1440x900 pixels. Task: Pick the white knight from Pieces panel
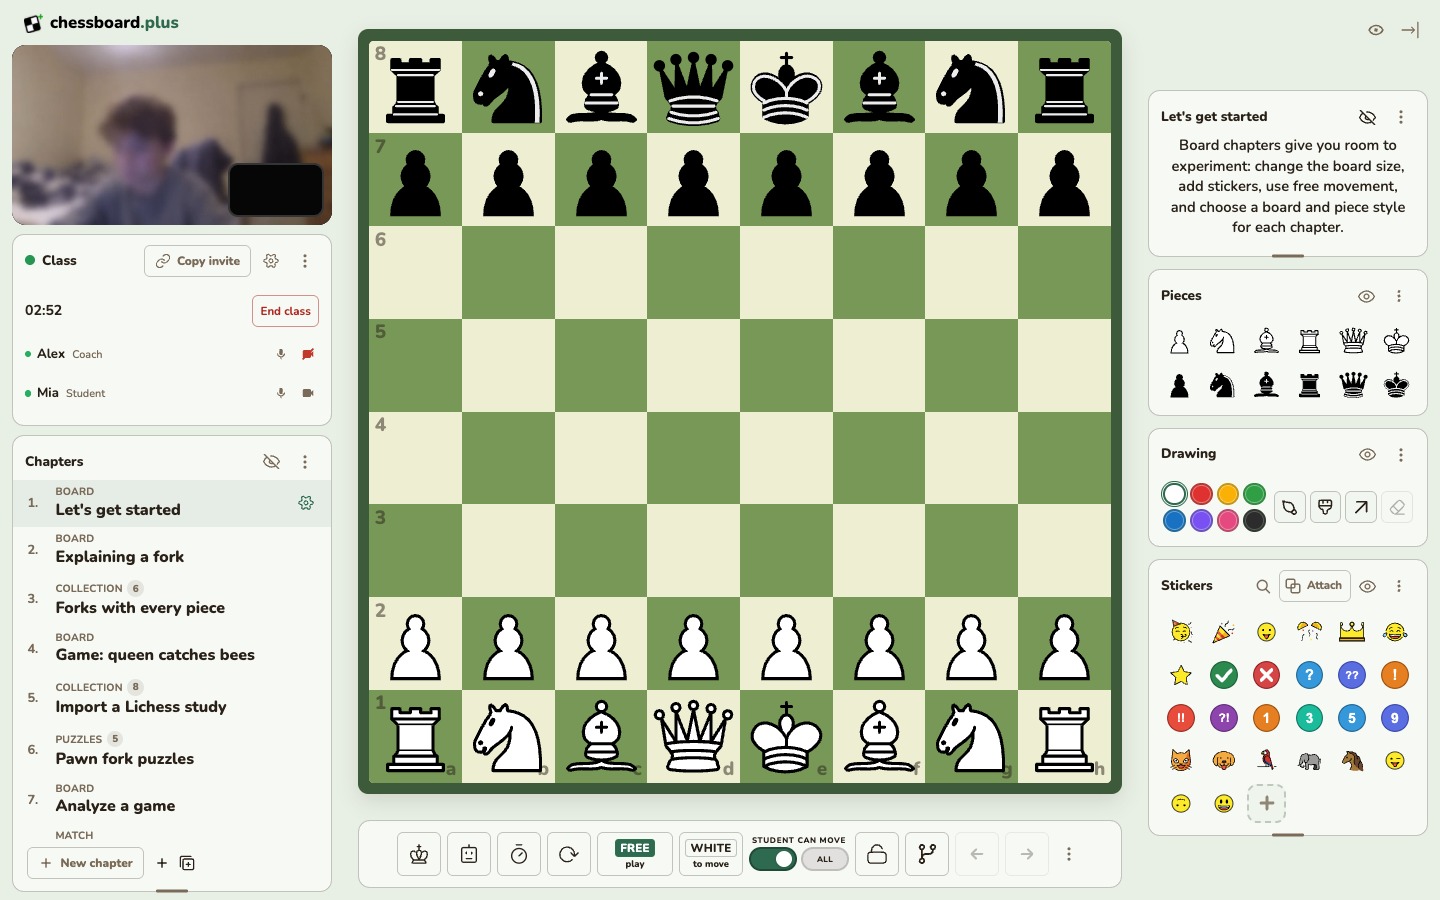[1222, 342]
